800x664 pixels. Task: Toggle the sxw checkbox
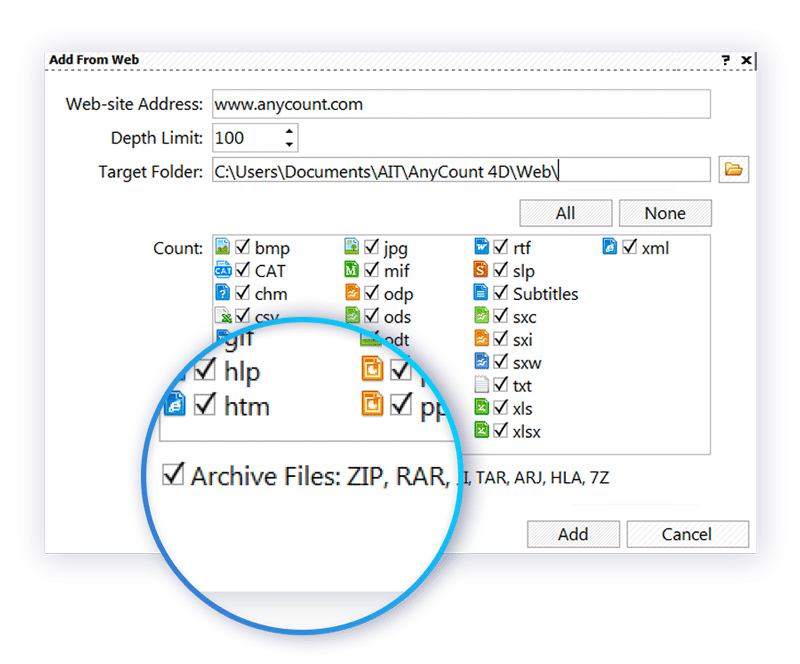[501, 361]
